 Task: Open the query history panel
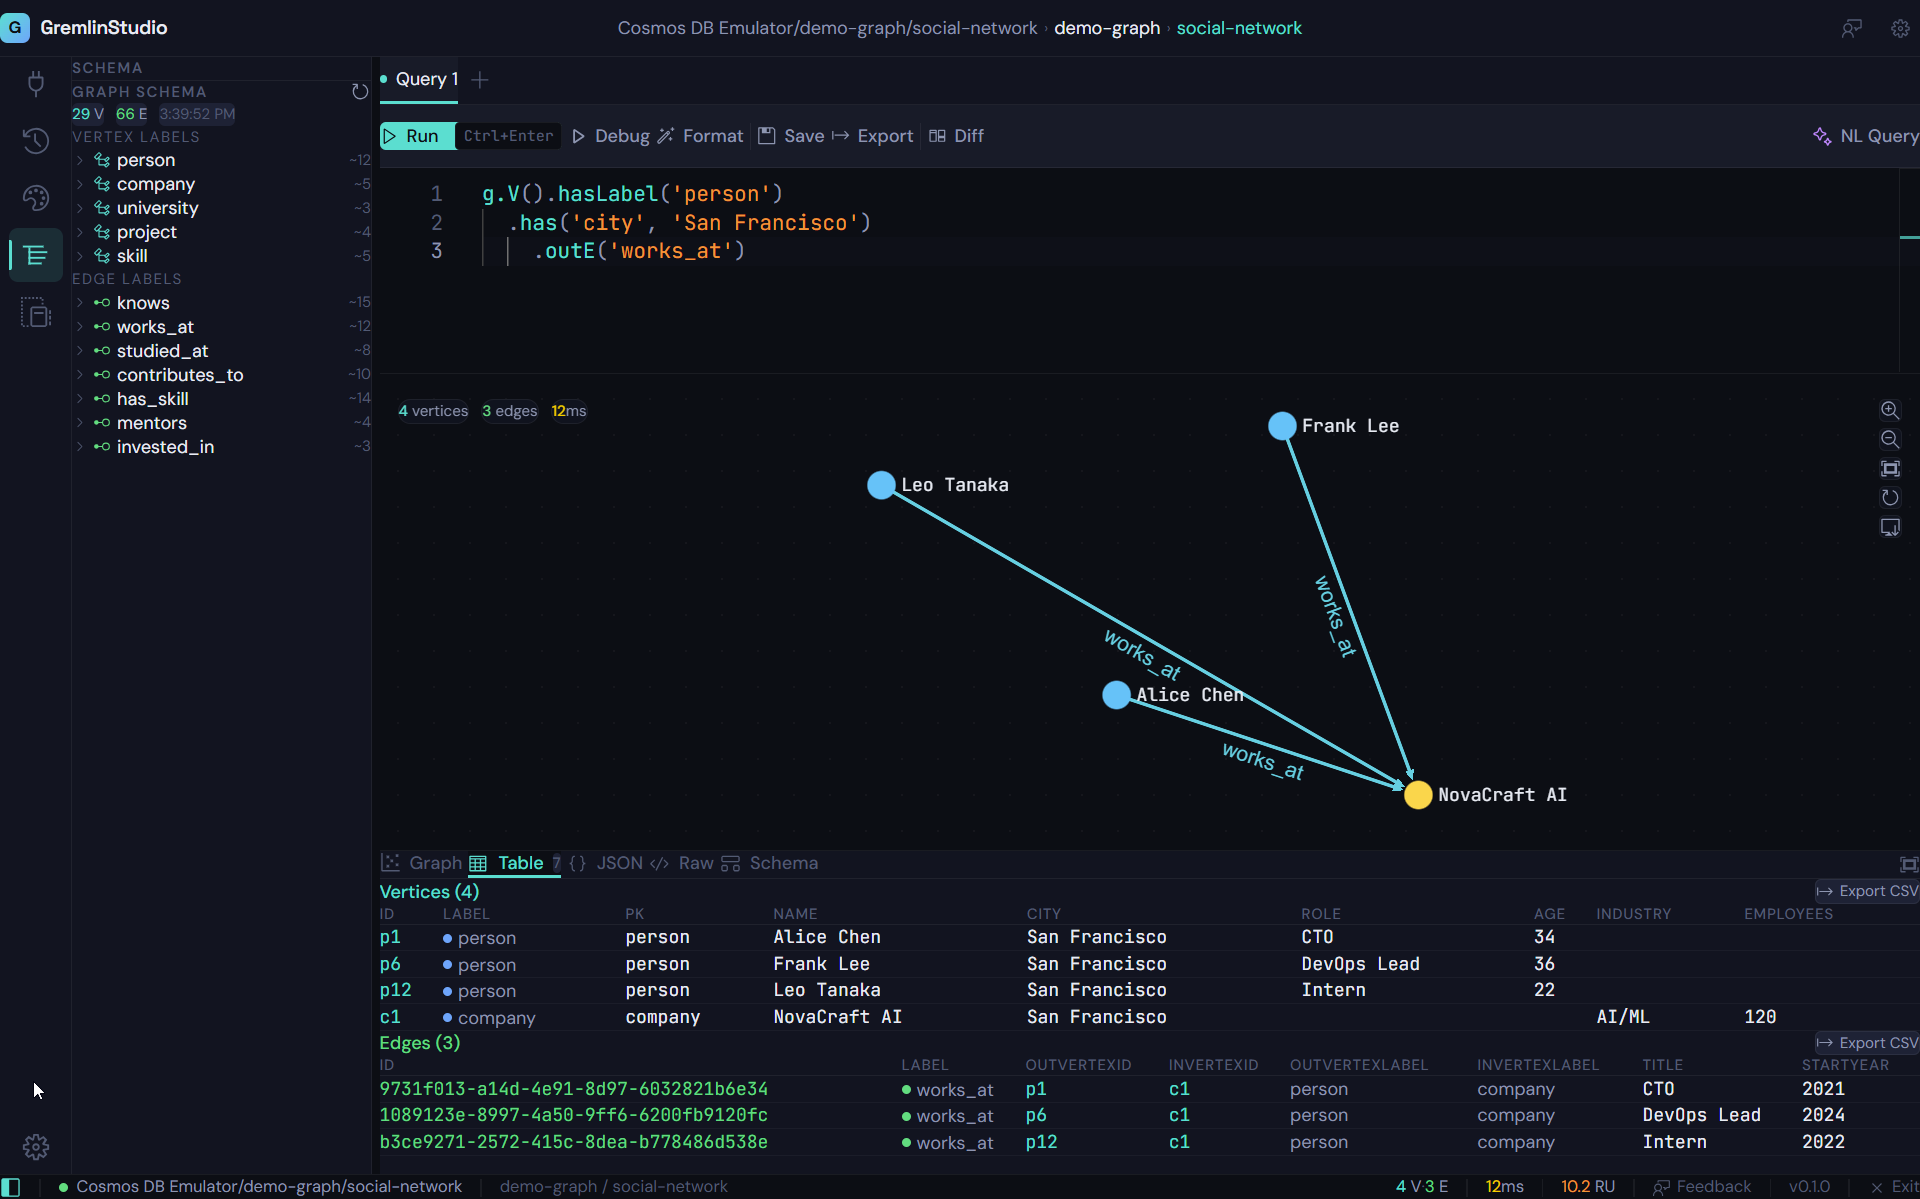pos(36,141)
